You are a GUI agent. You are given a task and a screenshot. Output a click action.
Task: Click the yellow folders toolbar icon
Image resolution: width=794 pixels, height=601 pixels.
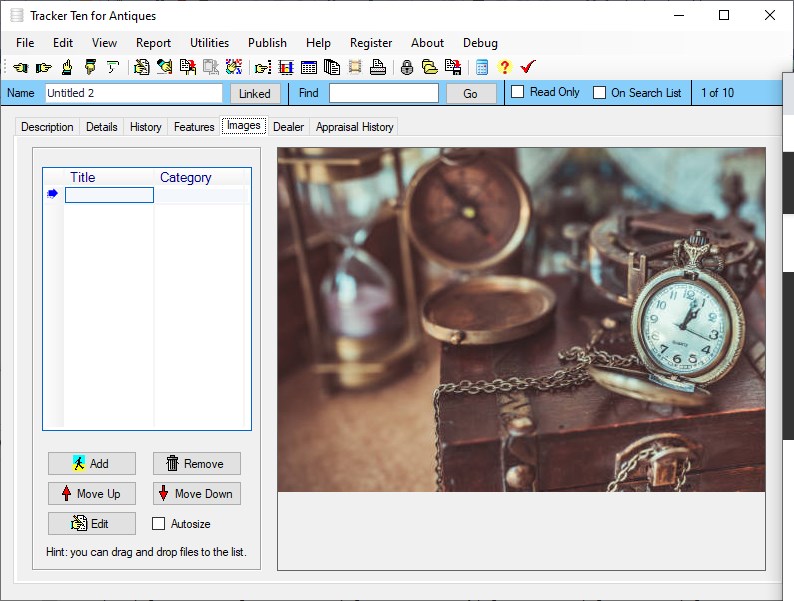point(430,67)
